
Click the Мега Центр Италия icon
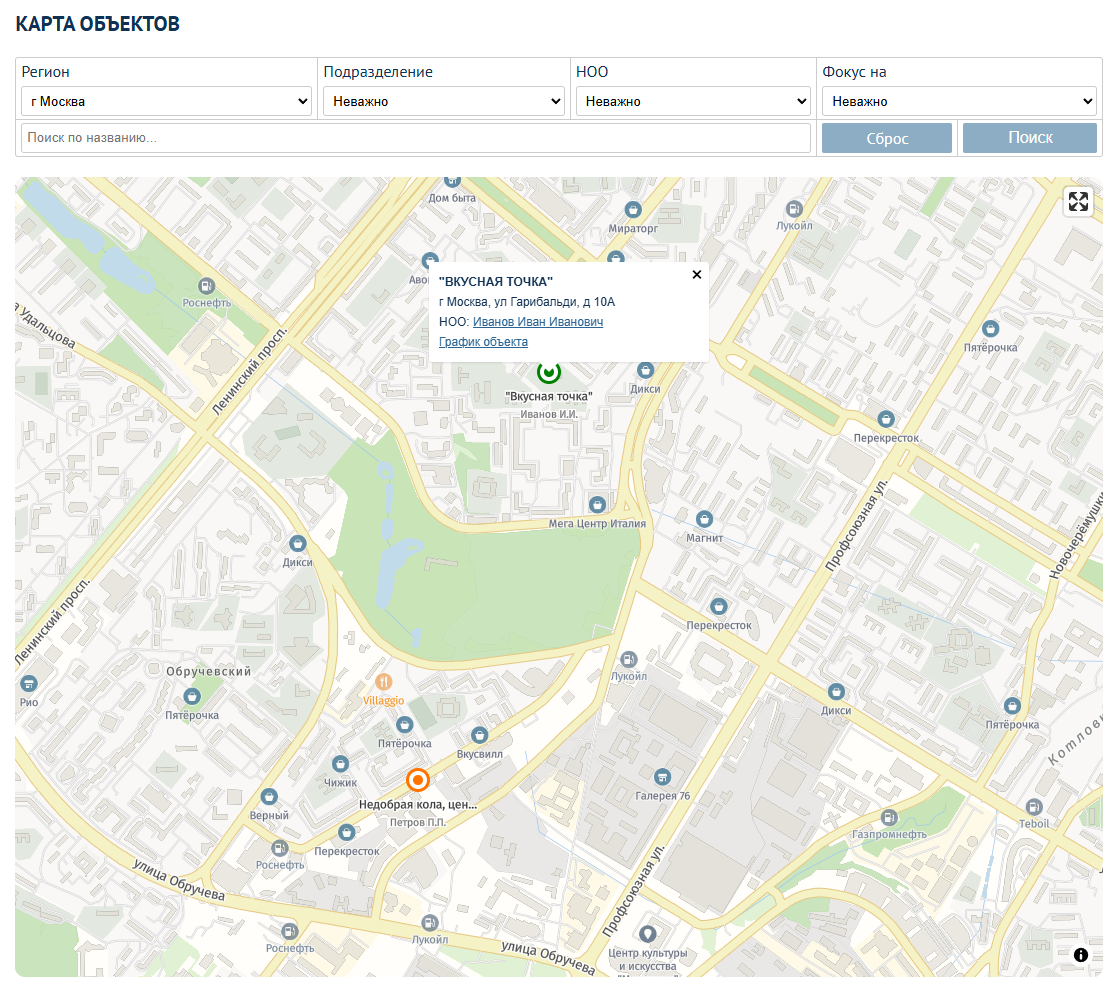pyautogui.click(x=598, y=504)
